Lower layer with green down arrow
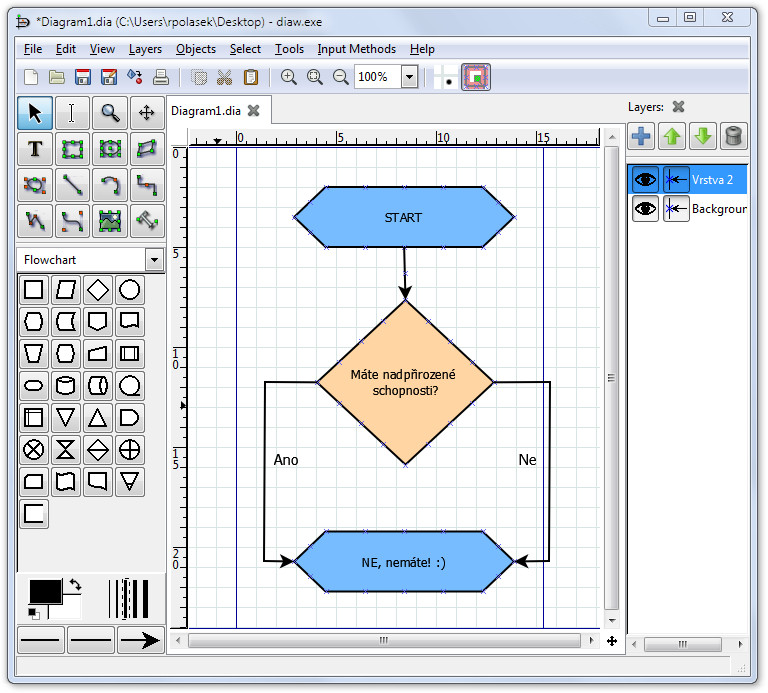The height and width of the screenshot is (693, 768). tap(703, 136)
